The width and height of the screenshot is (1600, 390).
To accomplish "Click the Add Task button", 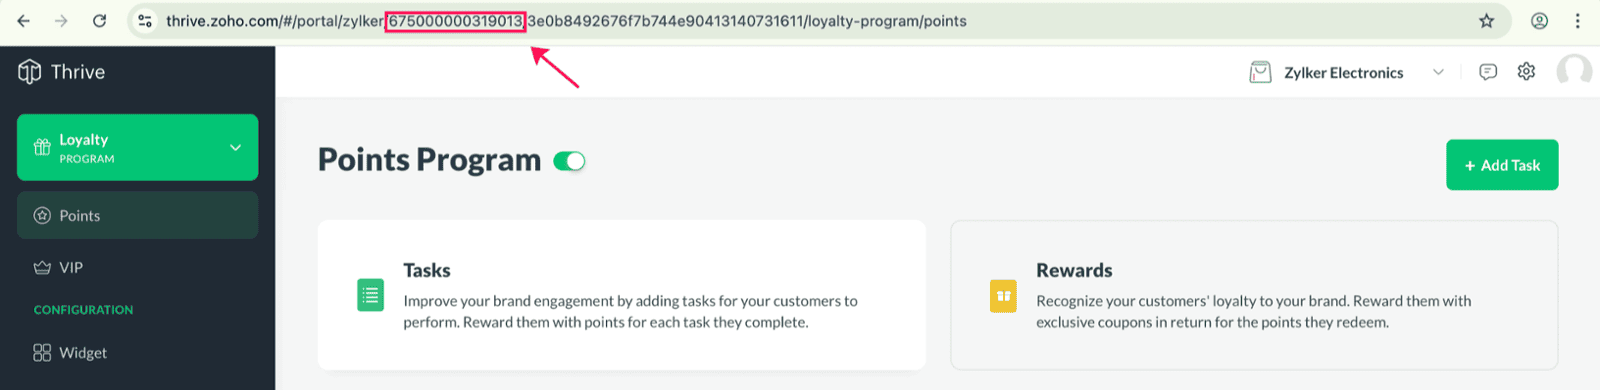I will (x=1502, y=165).
